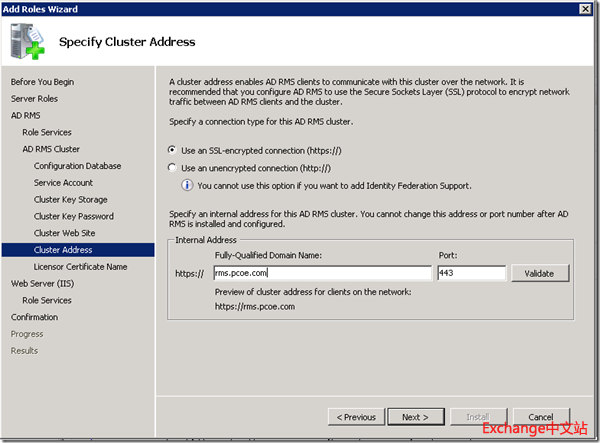Click the https:// prefix label
The image size is (600, 443).
coord(189,274)
